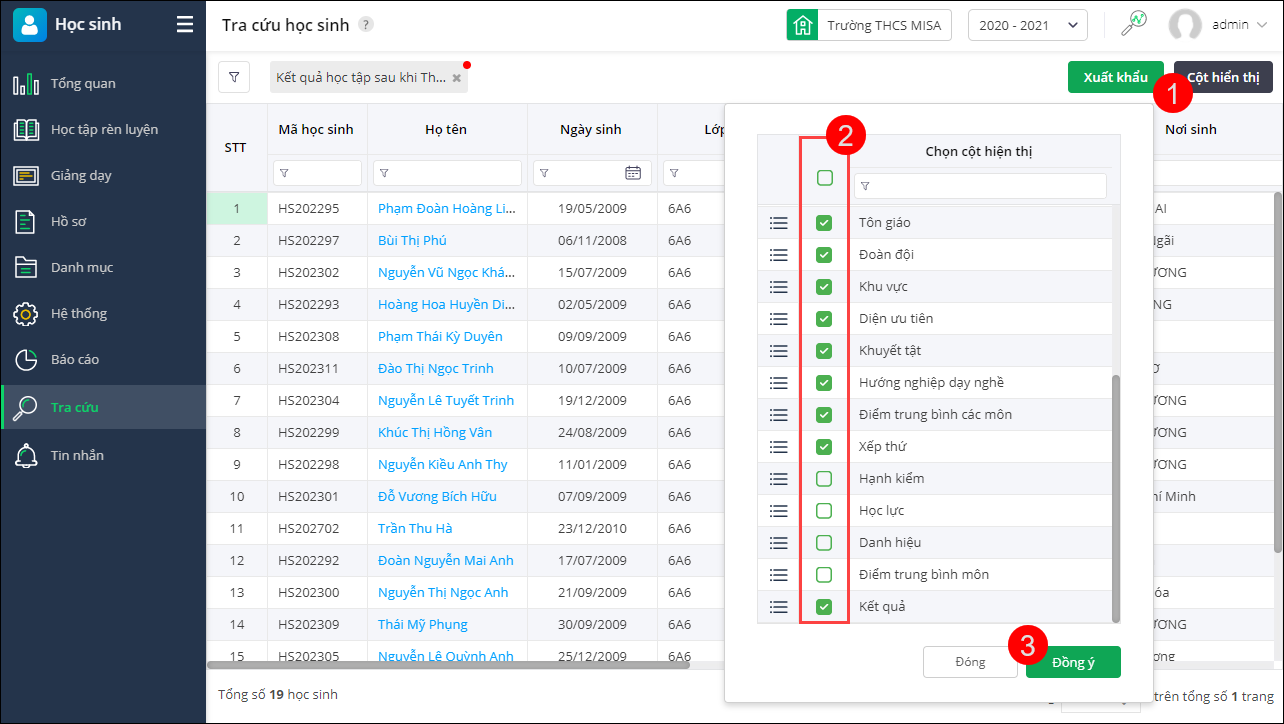Toggle the select-all columns checkbox
Viewport: 1284px width, 724px height.
(x=825, y=178)
